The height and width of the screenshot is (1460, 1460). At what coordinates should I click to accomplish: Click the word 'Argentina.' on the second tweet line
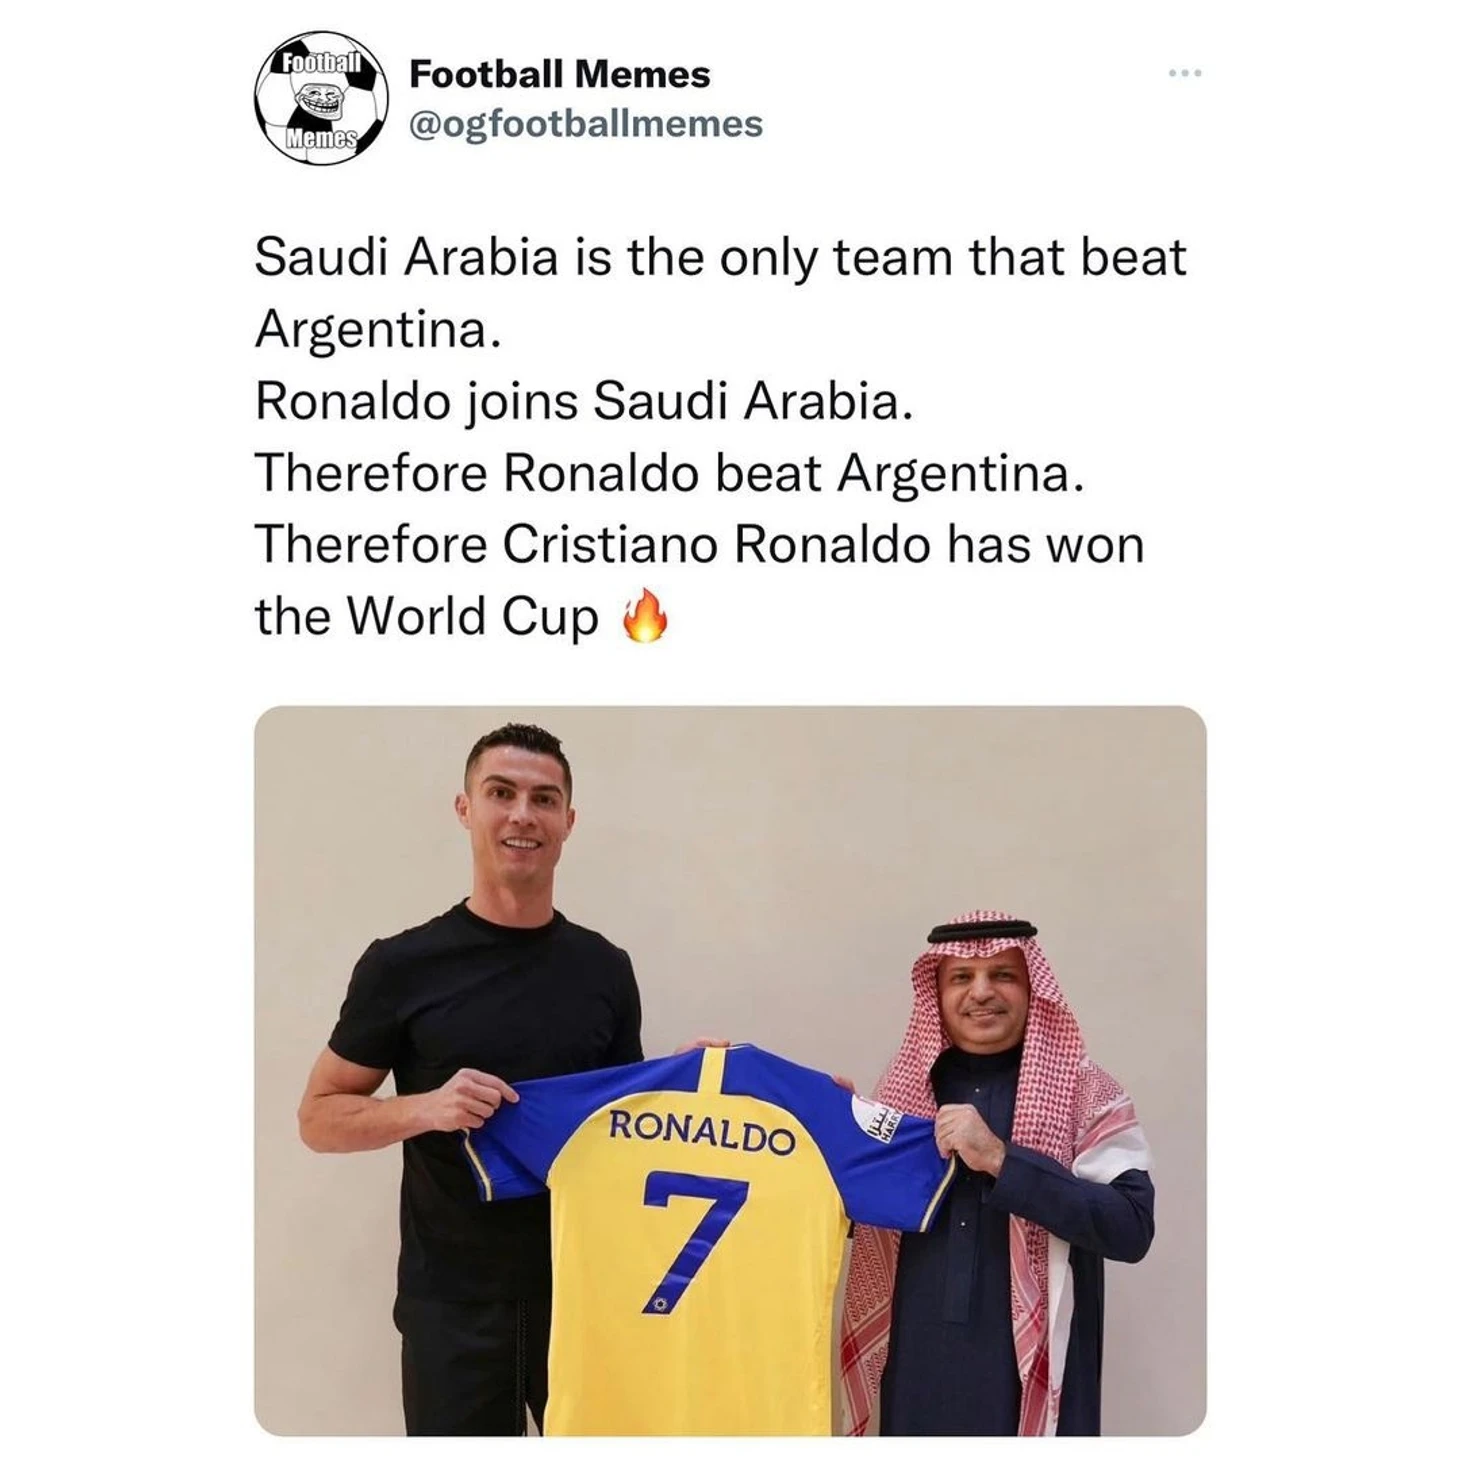(377, 330)
